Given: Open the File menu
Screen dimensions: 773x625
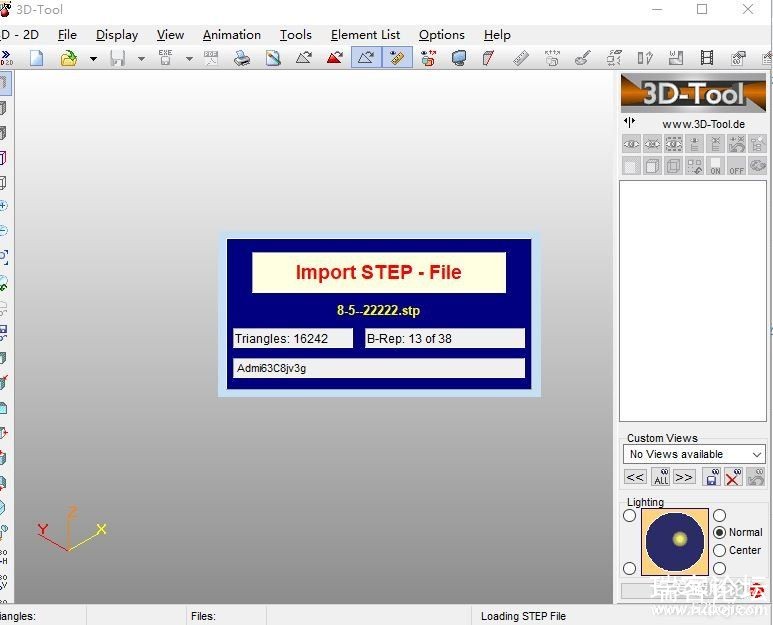Looking at the screenshot, I should click(67, 35).
